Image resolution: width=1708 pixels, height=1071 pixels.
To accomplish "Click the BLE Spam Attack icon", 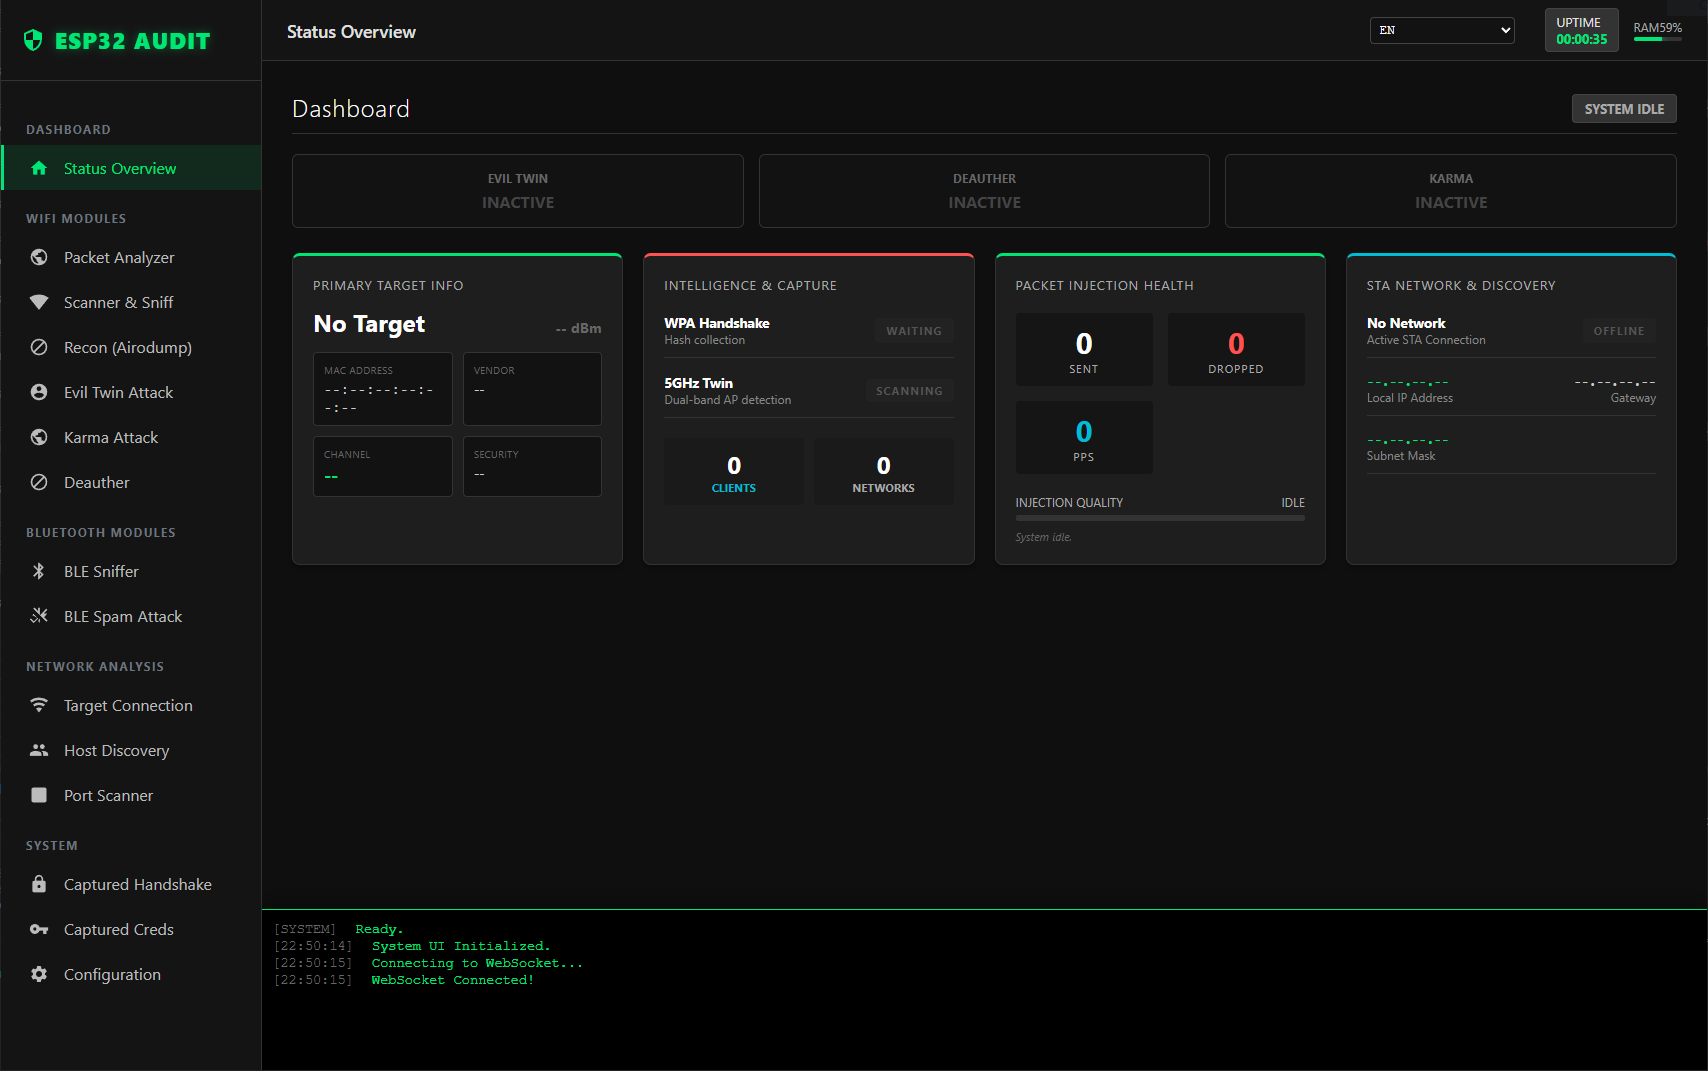I will click(39, 616).
